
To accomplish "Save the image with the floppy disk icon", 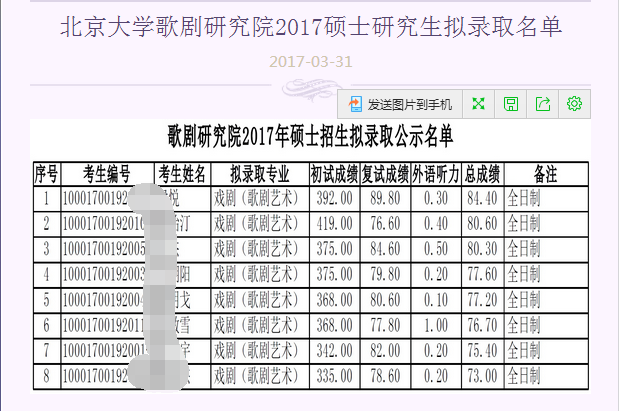I will [x=511, y=104].
